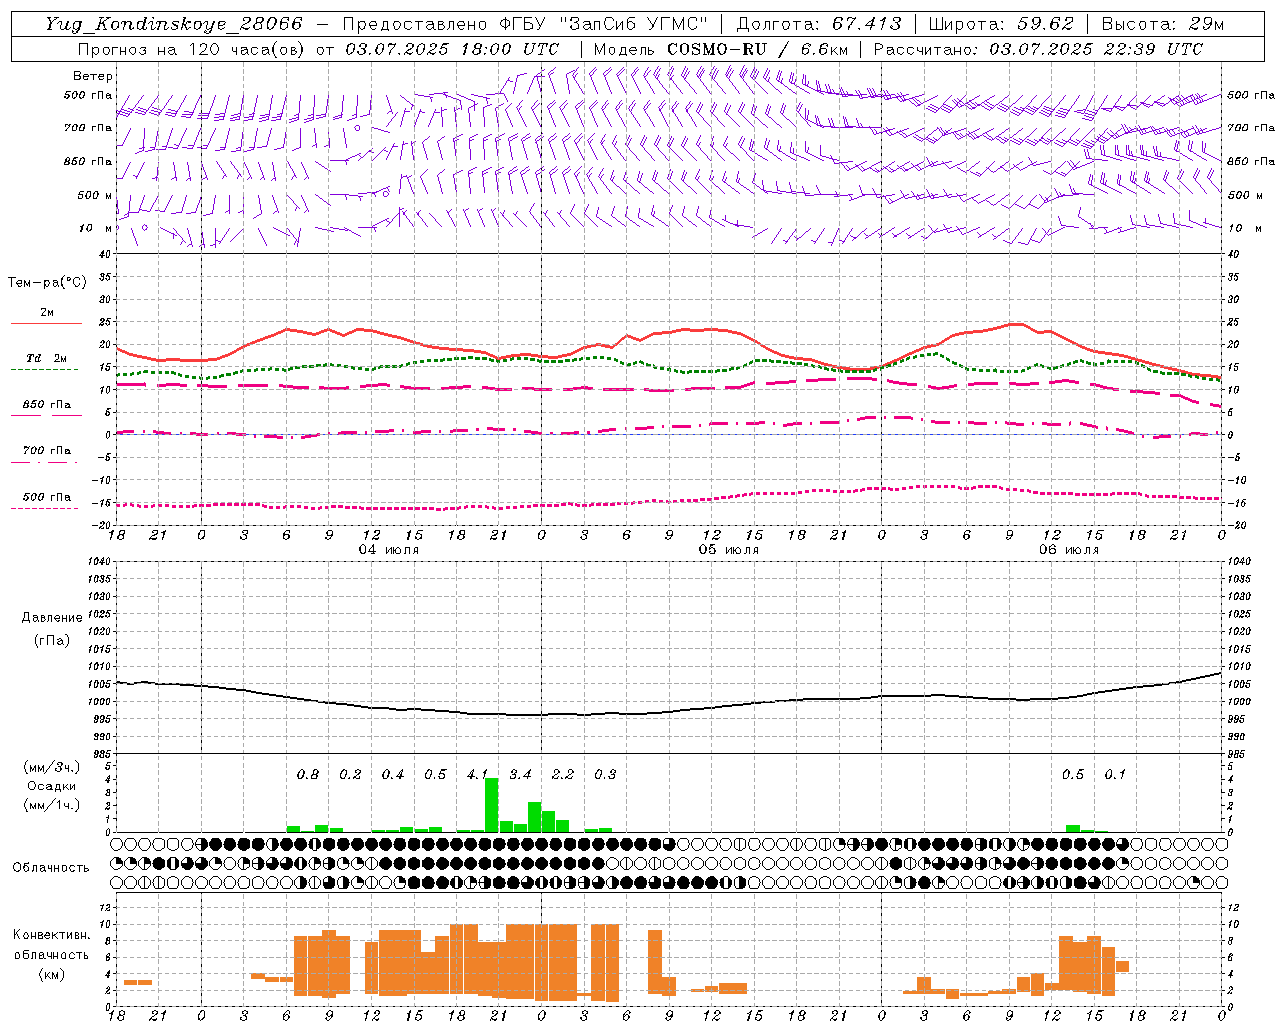The height and width of the screenshot is (1024, 1280).
Task: Click the (мм/1ч.) precipitation unit label
Action: pos(52,805)
